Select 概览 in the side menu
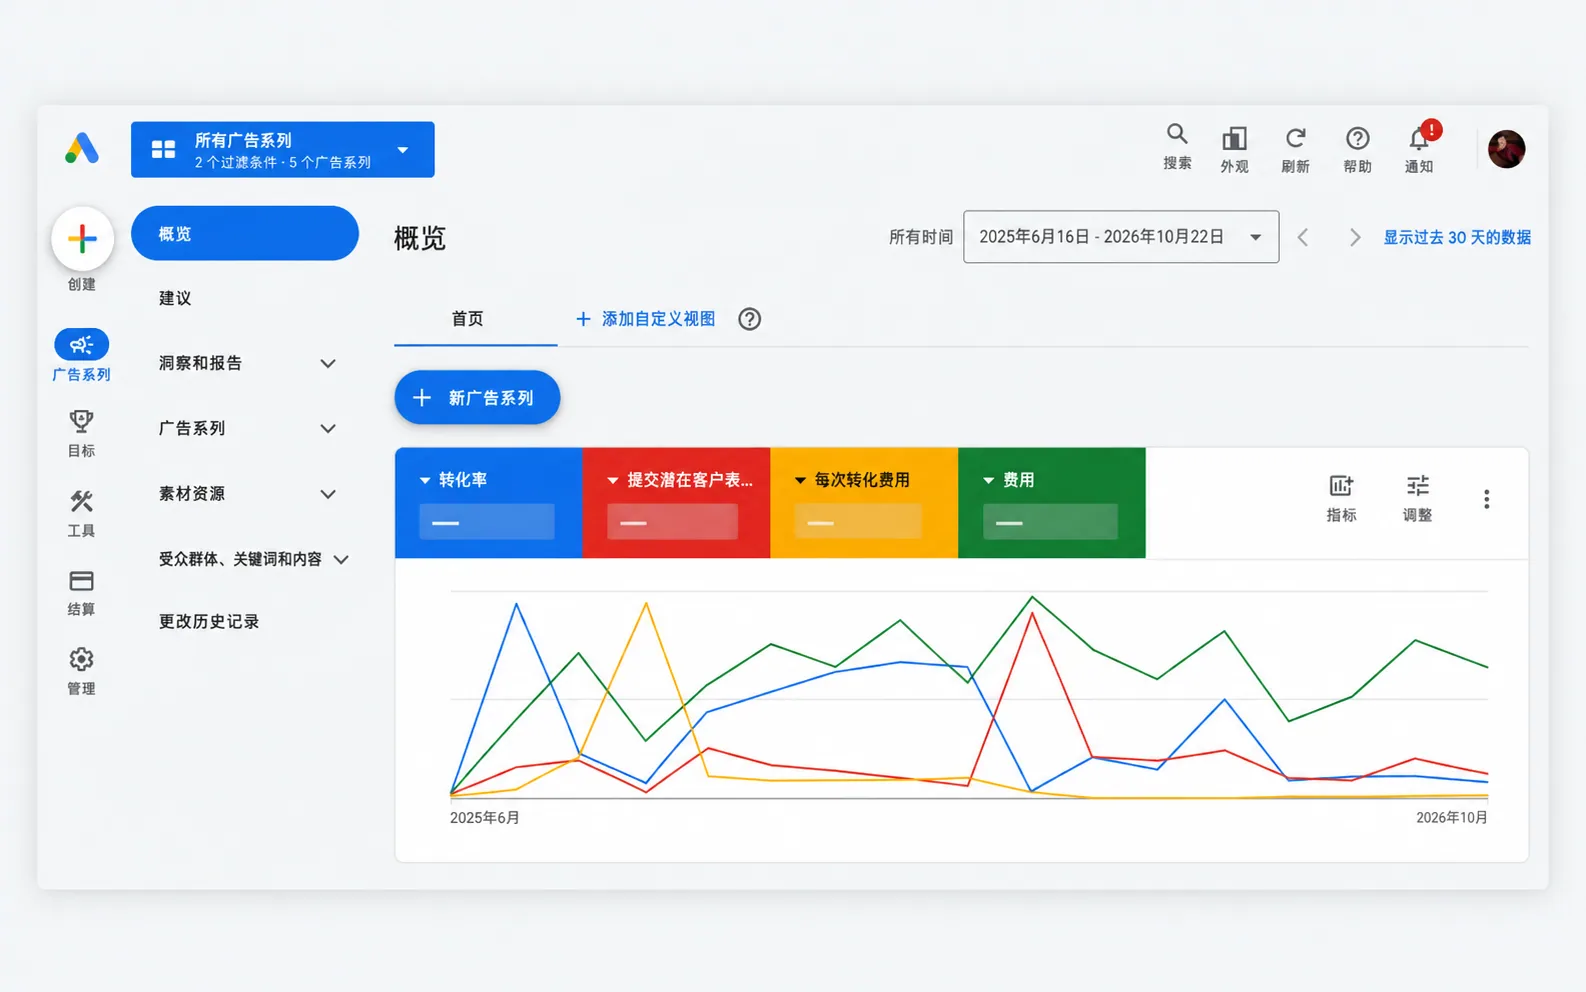The height and width of the screenshot is (992, 1586). coord(245,234)
